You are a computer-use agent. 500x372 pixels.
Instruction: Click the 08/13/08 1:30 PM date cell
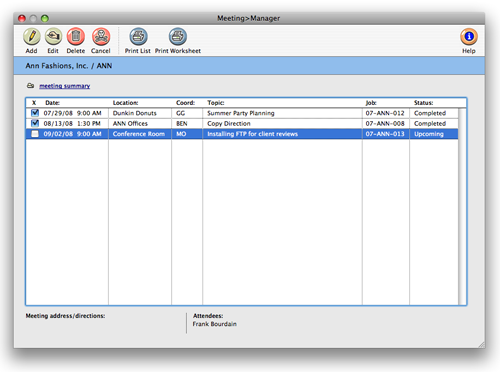pyautogui.click(x=72, y=124)
